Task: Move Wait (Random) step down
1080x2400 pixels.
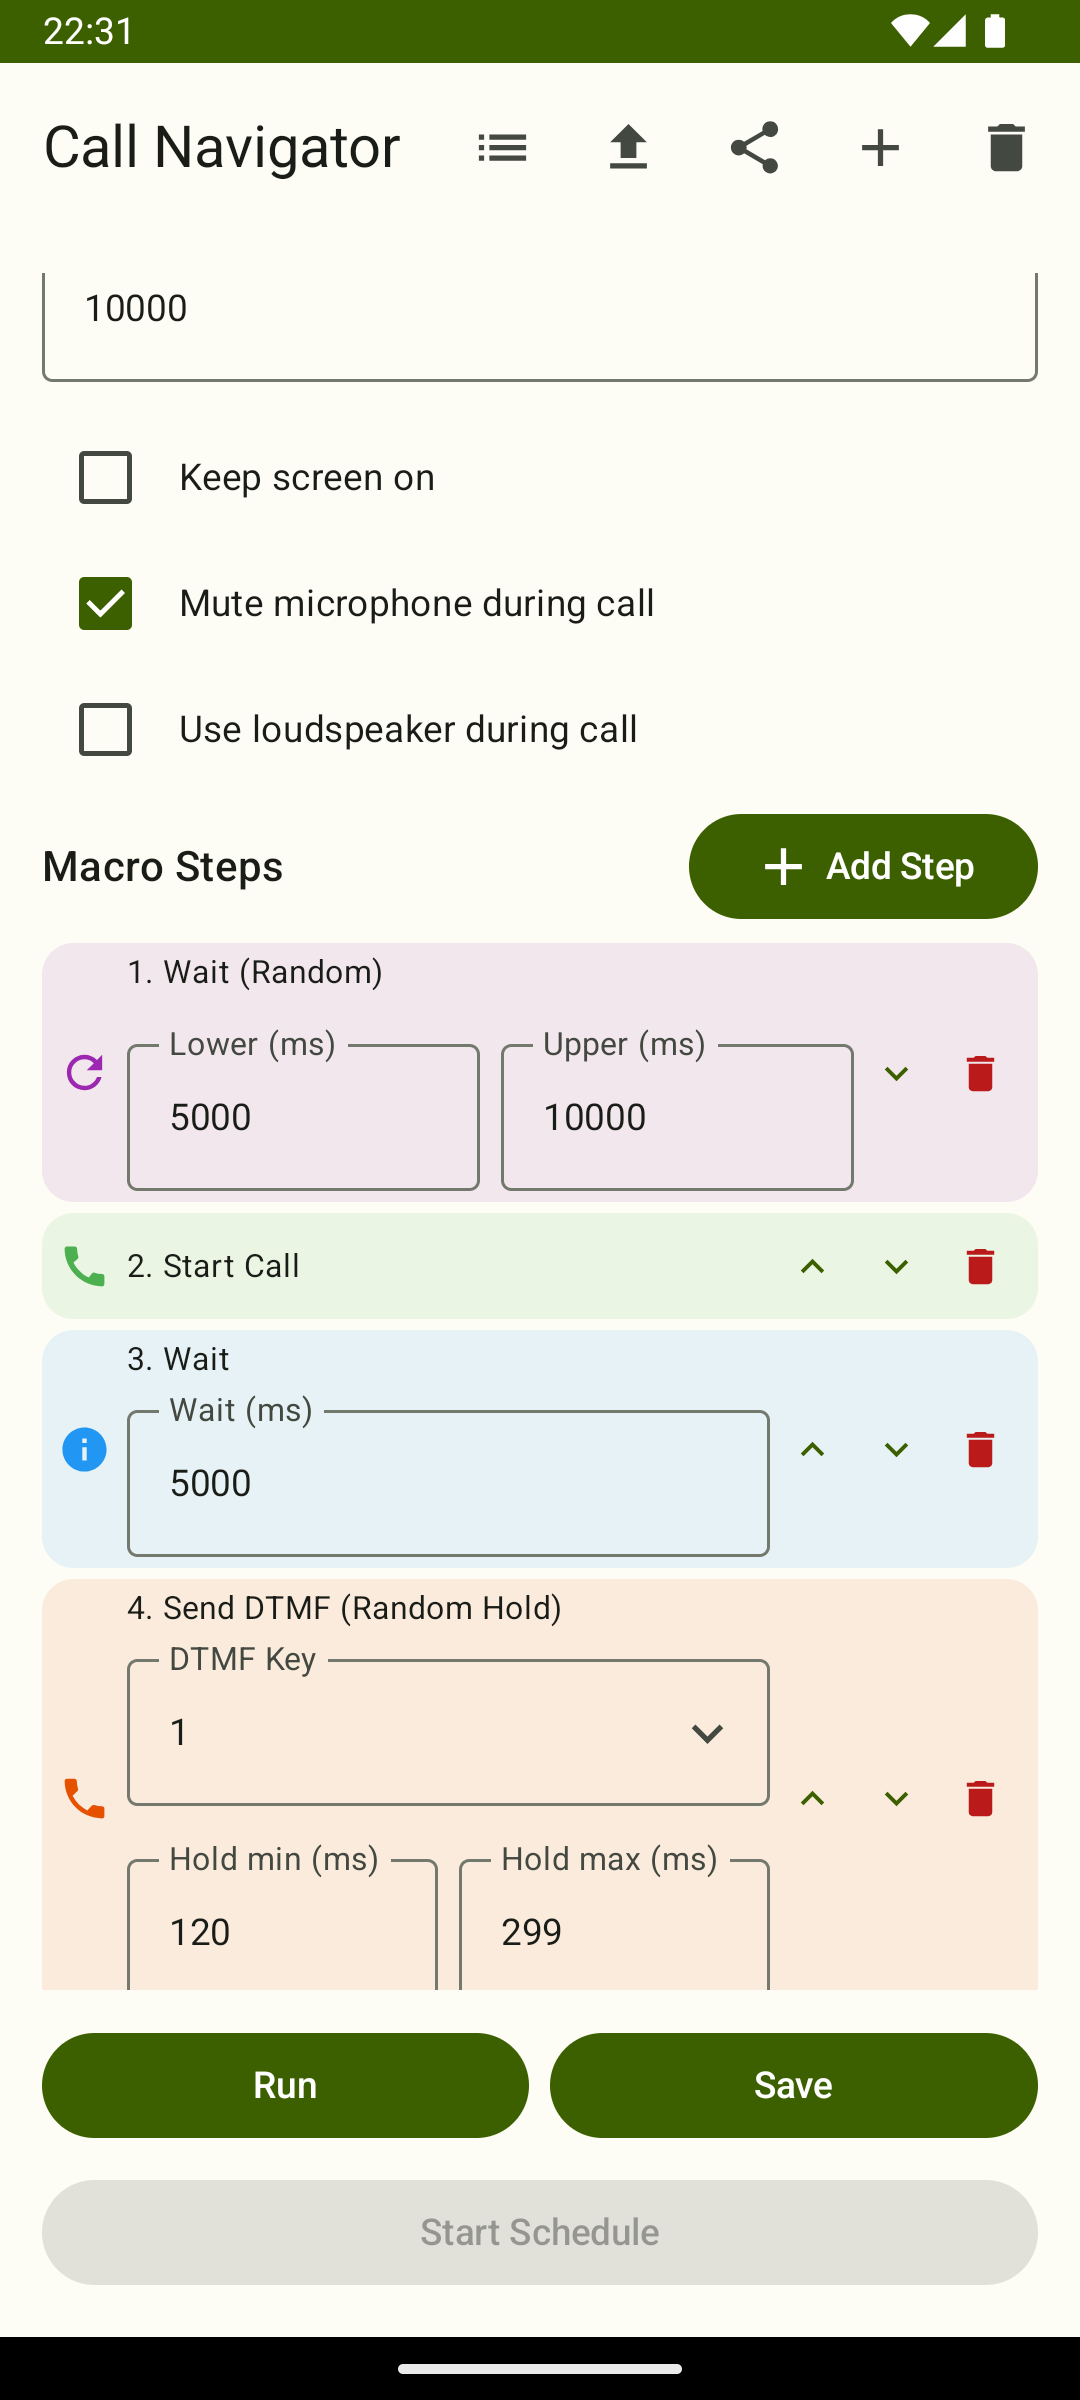Action: [896, 1073]
